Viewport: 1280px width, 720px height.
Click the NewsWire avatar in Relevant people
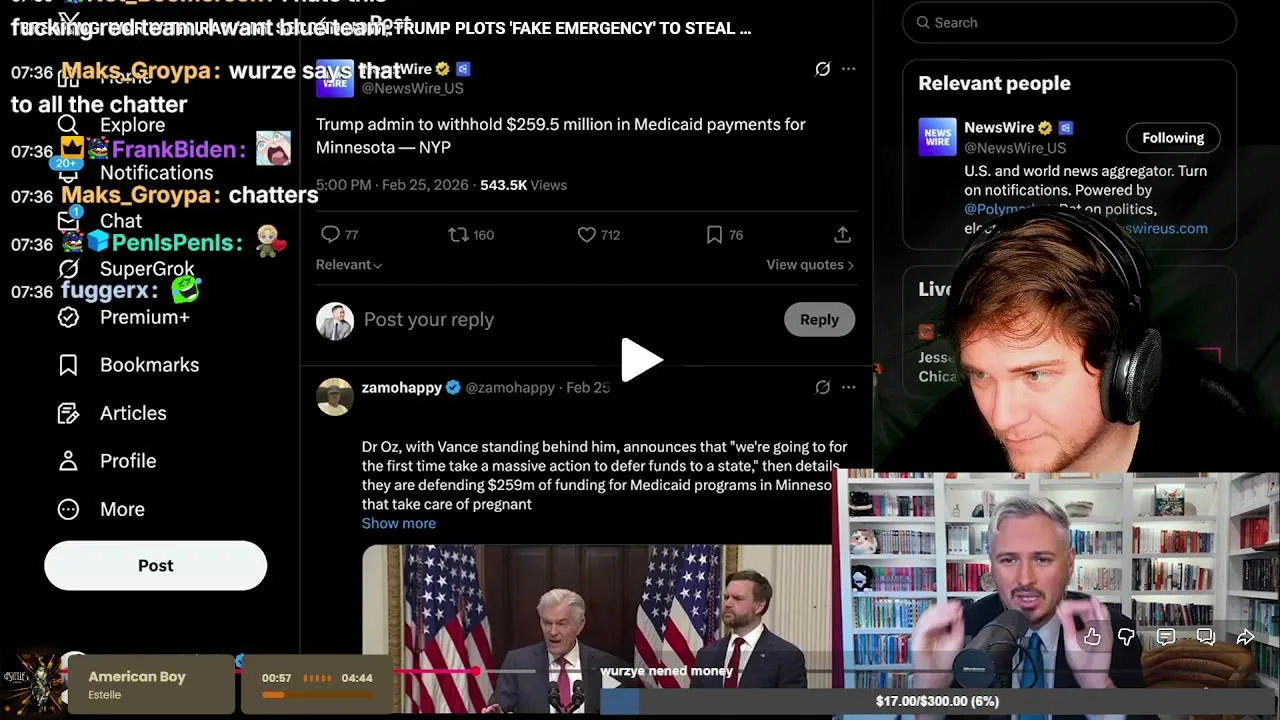(x=937, y=137)
